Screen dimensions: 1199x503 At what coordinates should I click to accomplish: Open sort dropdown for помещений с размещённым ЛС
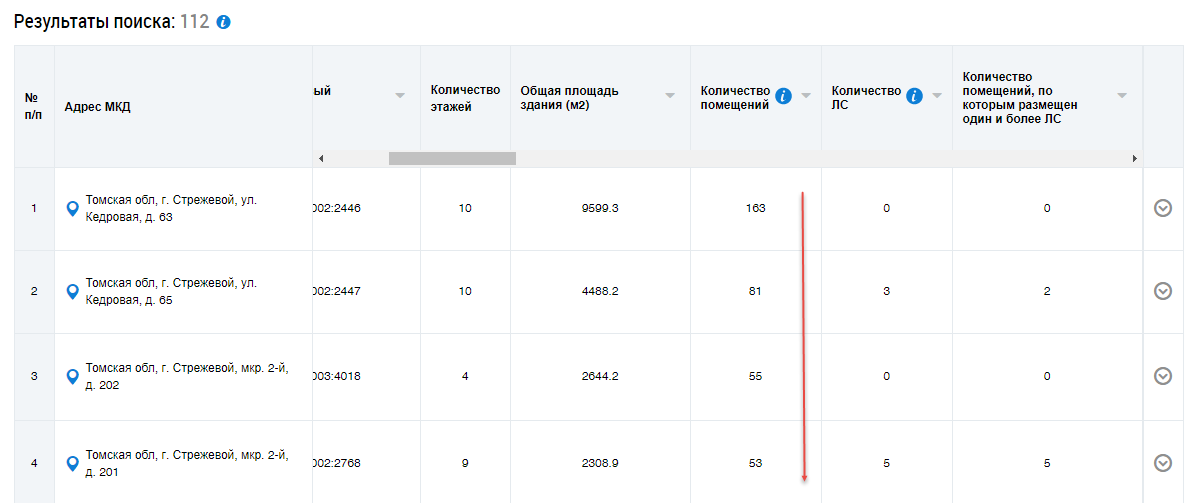click(1122, 96)
